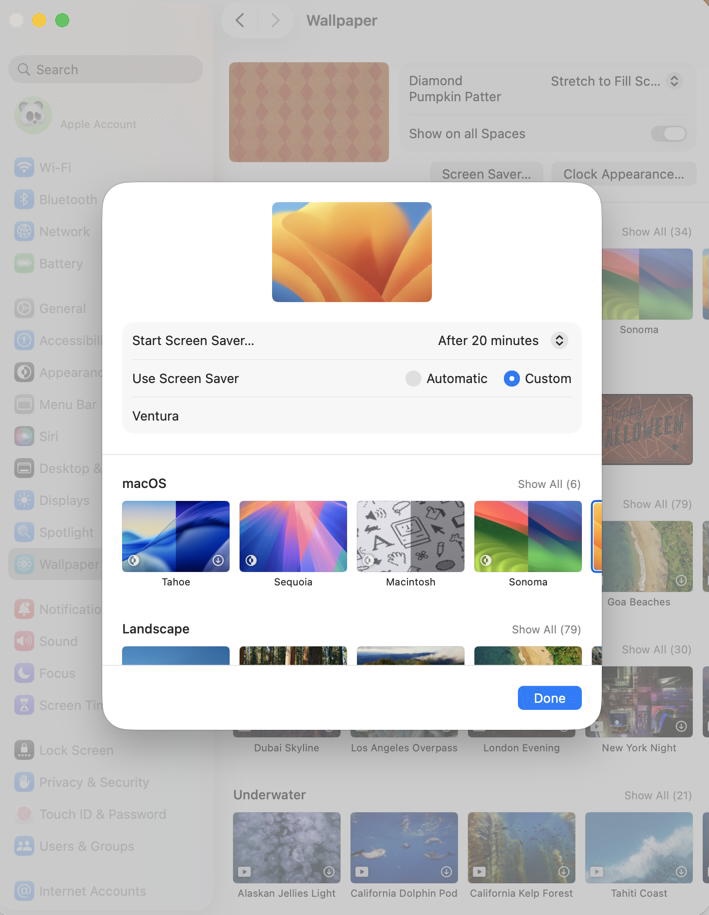This screenshot has width=709, height=915.
Task: Open the Sound speaker icon
Action: click(x=24, y=641)
